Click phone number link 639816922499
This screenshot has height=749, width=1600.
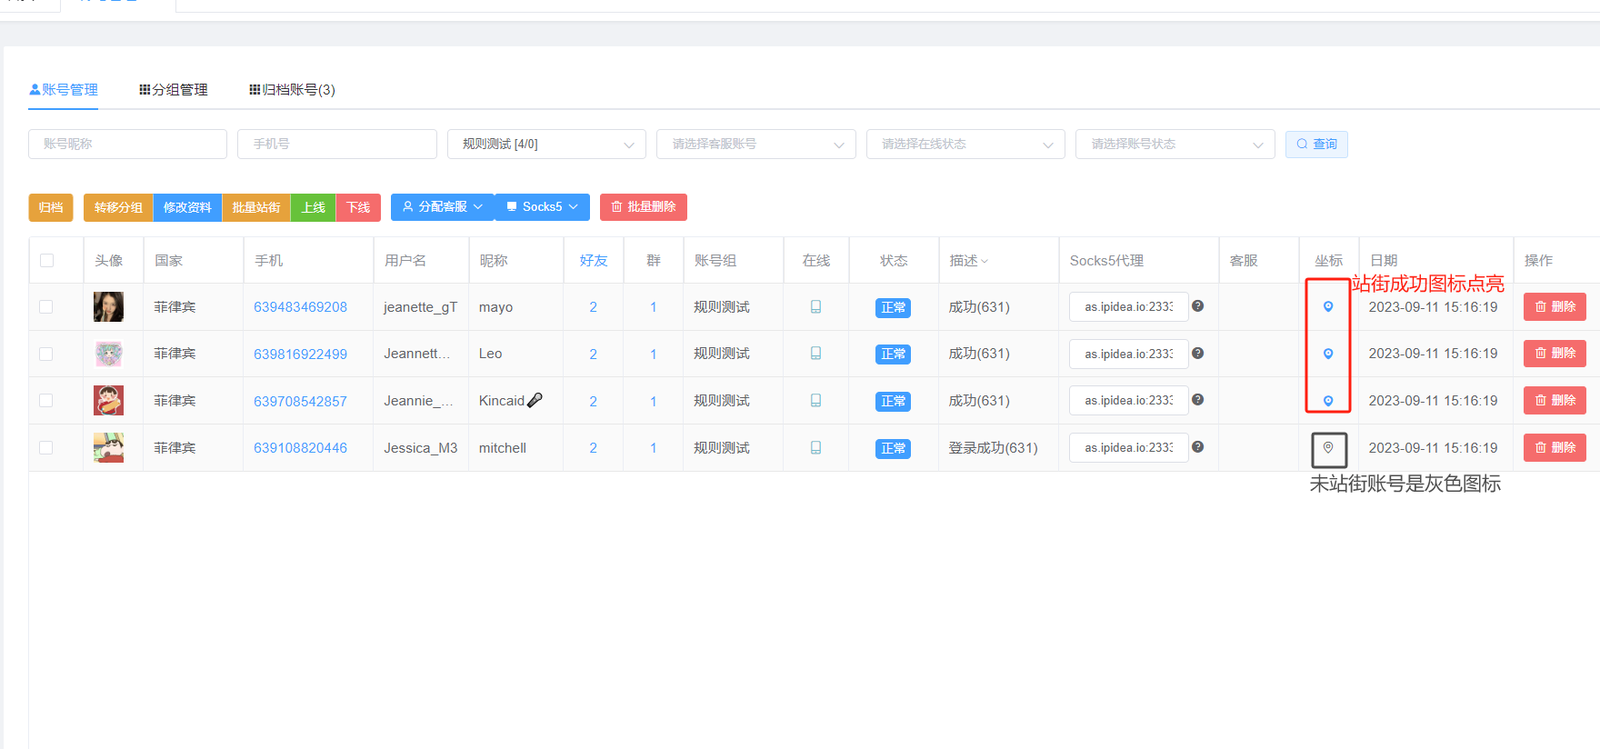[300, 354]
